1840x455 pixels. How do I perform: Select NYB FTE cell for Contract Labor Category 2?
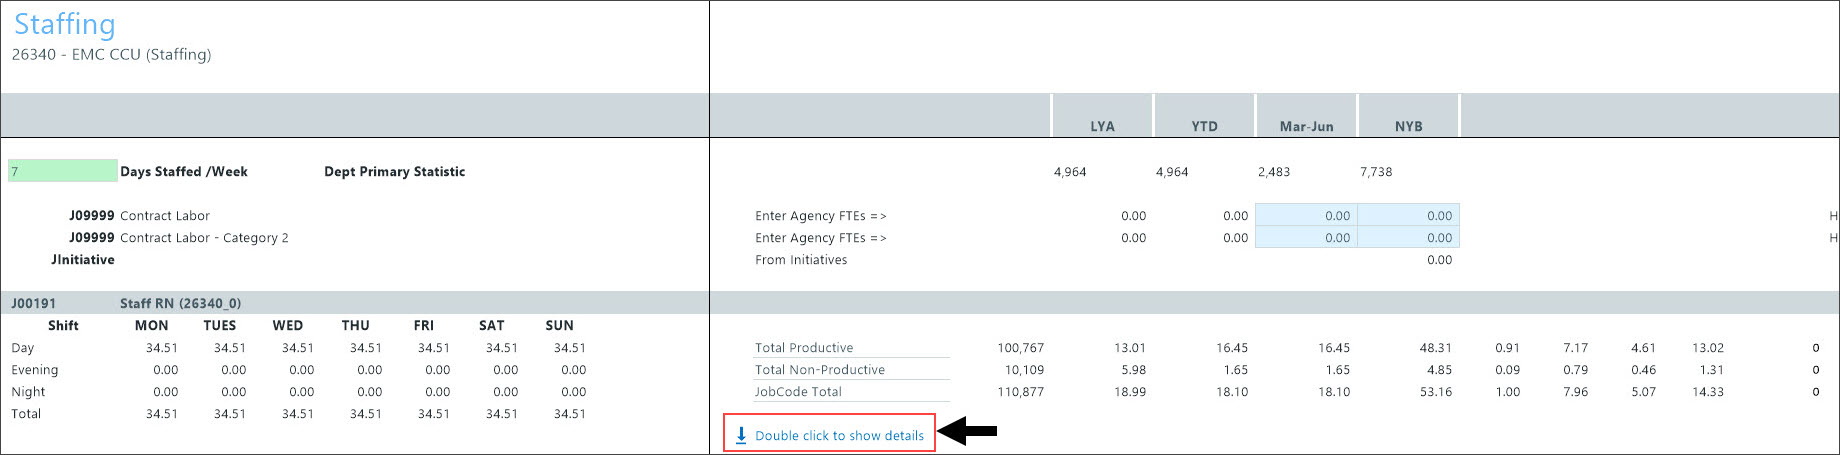(1408, 238)
